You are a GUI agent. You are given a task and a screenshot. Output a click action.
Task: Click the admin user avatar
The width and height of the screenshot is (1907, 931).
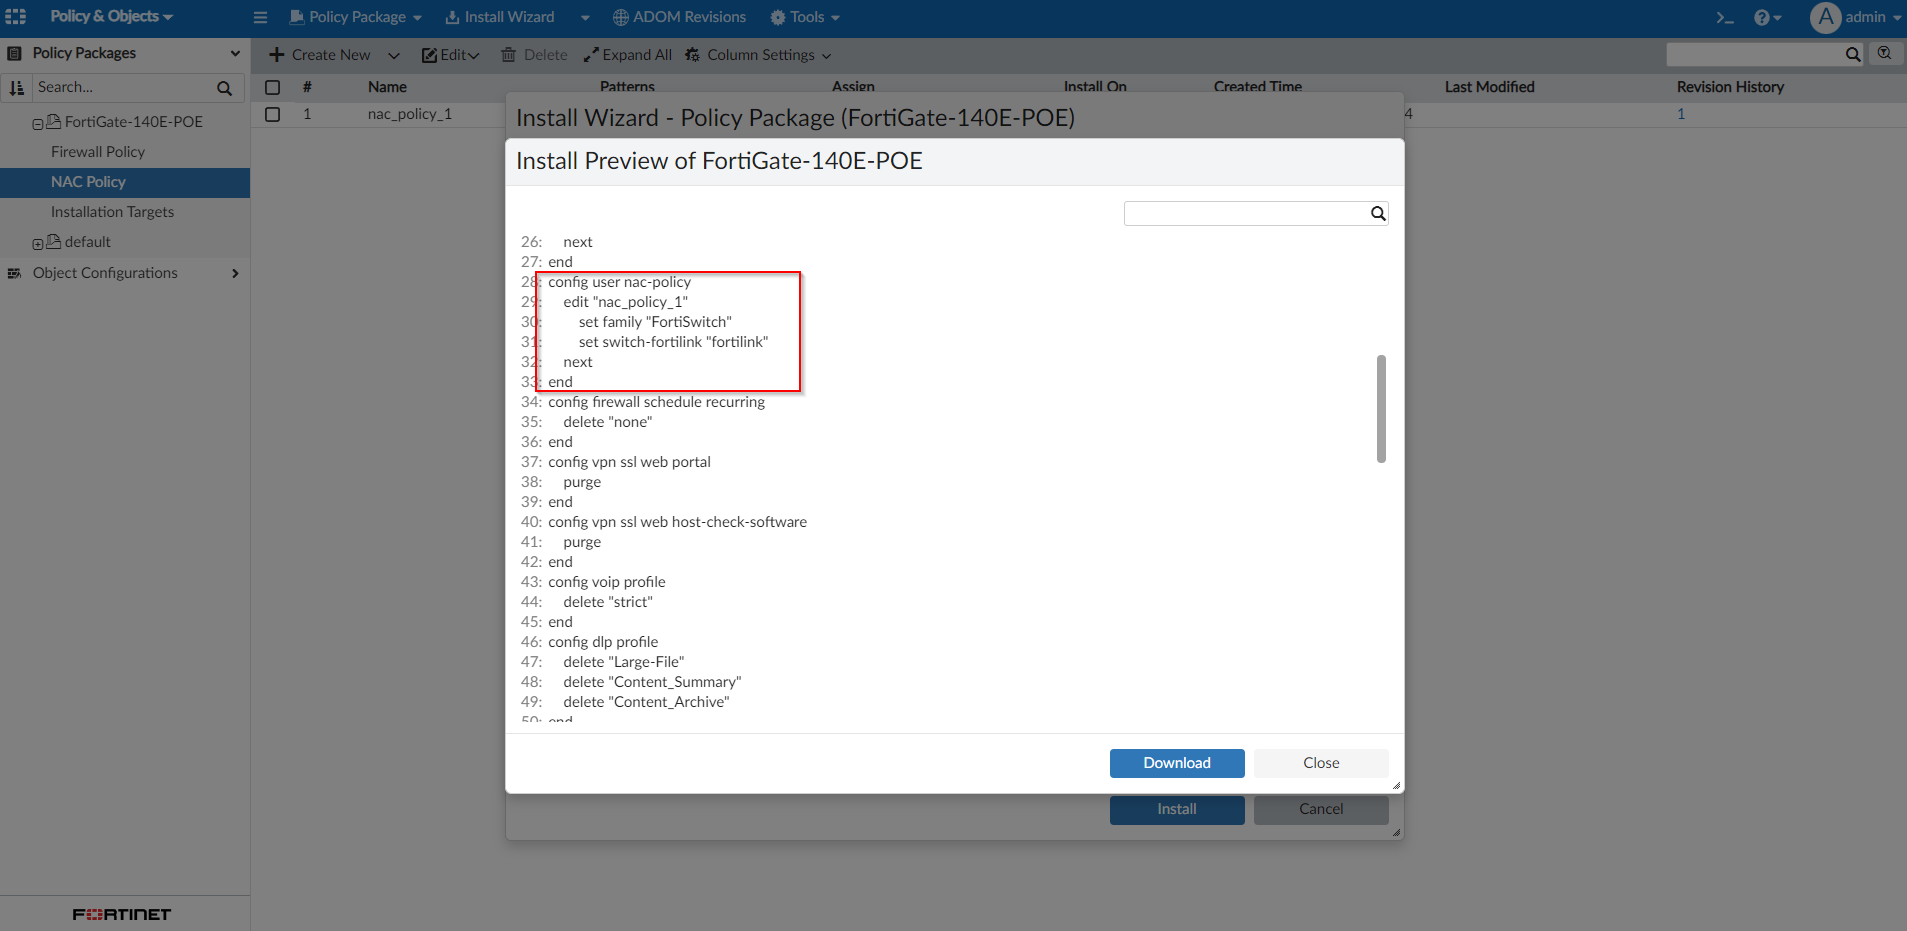click(1825, 17)
